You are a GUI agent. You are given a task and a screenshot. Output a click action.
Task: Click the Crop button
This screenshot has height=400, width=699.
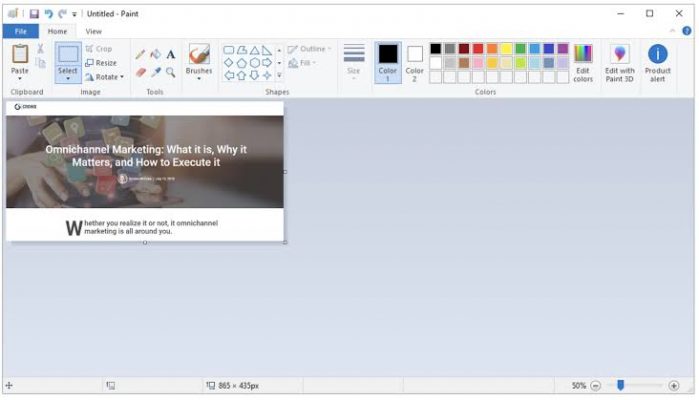99,49
